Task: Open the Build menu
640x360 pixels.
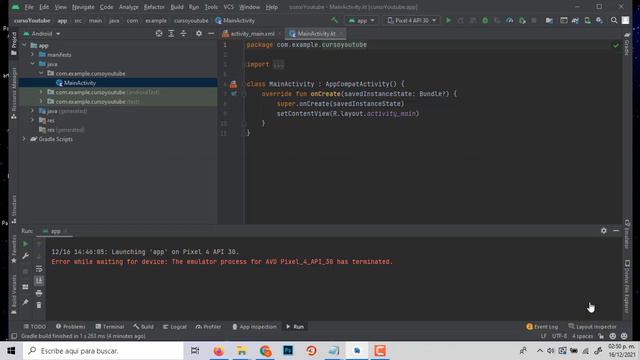Action: (x=177, y=7)
